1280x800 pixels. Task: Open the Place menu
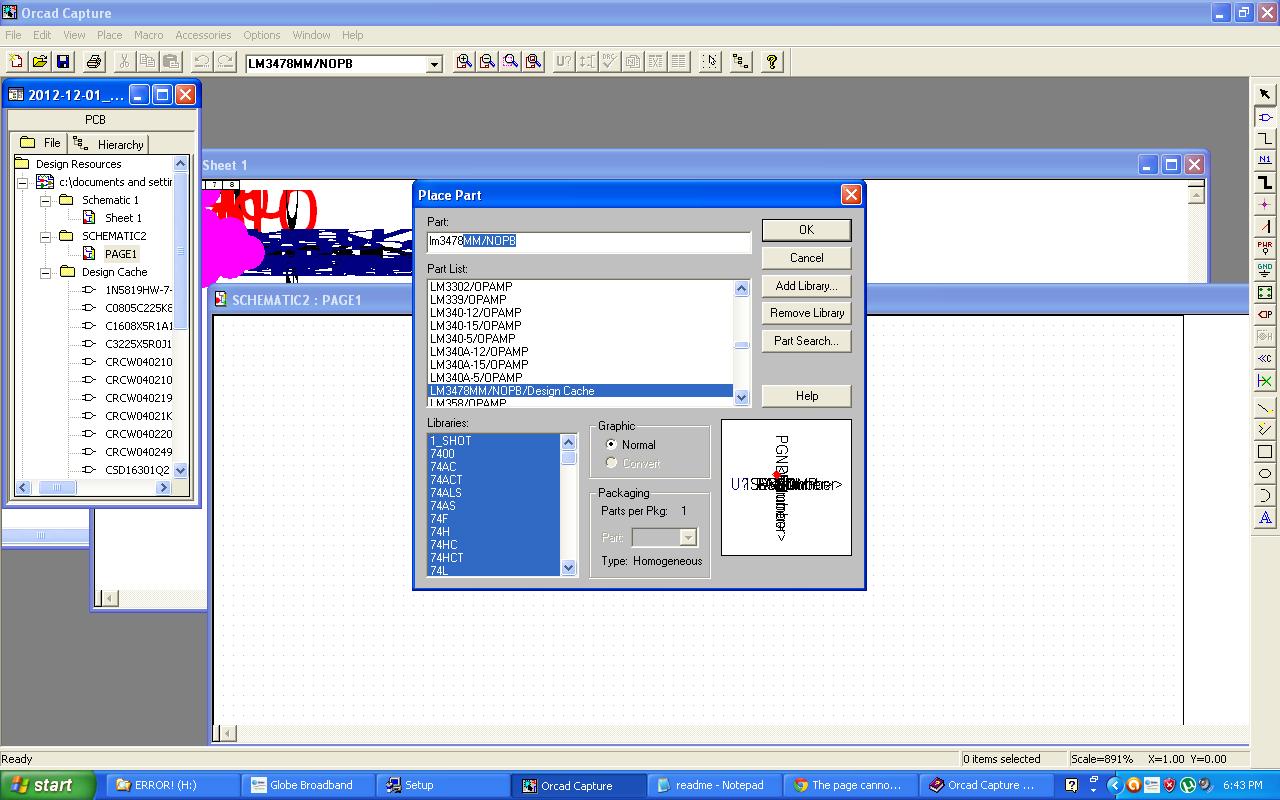point(109,34)
